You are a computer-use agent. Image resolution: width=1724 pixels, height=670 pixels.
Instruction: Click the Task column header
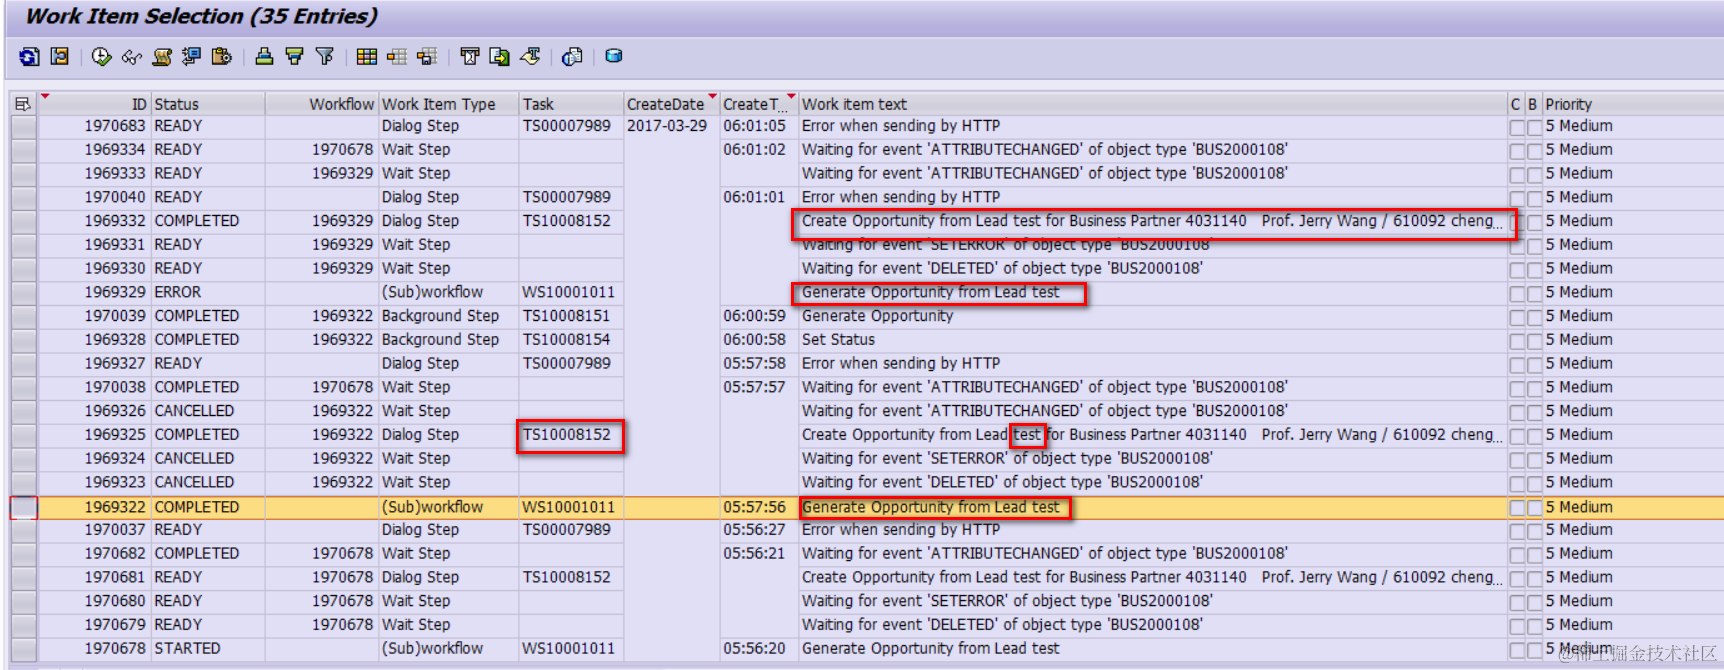pyautogui.click(x=571, y=104)
